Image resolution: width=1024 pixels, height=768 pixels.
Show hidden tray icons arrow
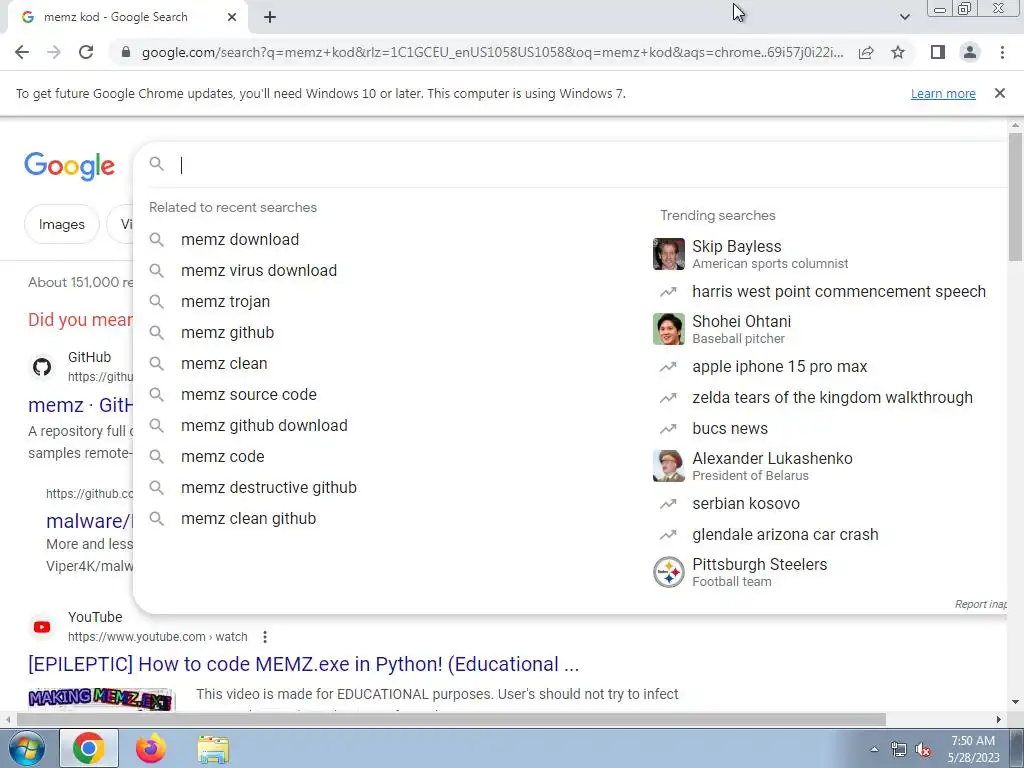click(874, 748)
